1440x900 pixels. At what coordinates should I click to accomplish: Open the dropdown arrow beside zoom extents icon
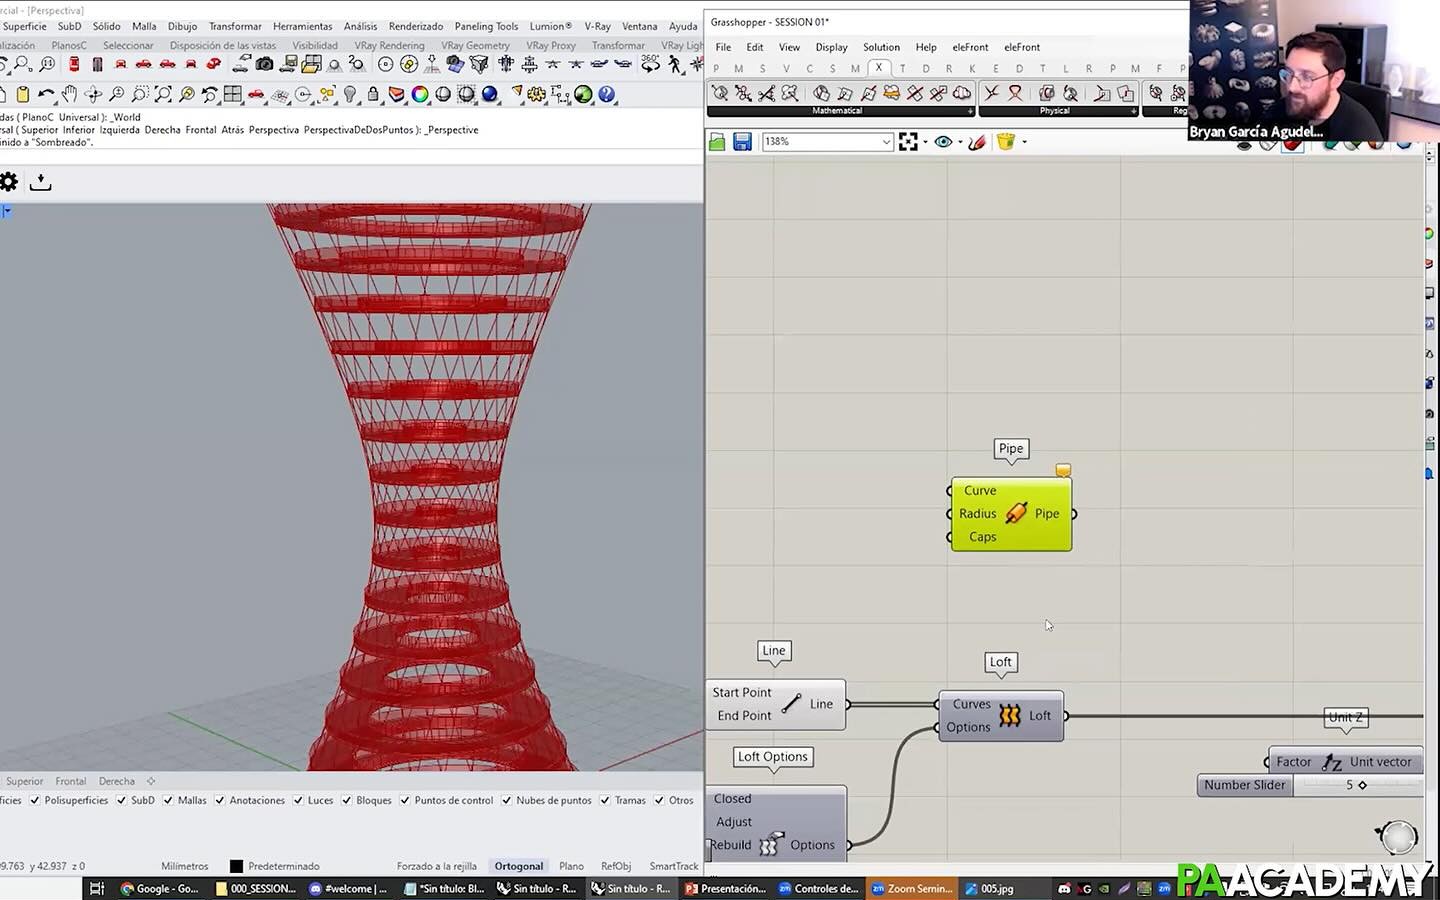click(925, 142)
